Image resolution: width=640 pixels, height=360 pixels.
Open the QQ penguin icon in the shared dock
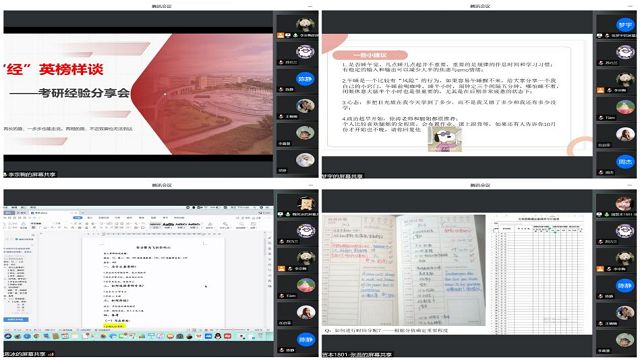(218, 336)
